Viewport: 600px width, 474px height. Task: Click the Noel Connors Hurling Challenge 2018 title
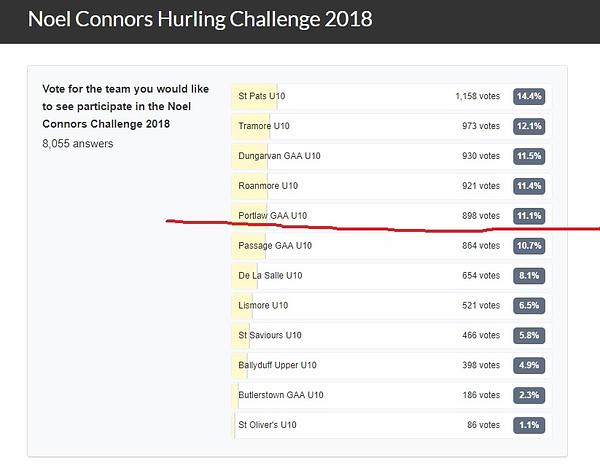[x=200, y=19]
